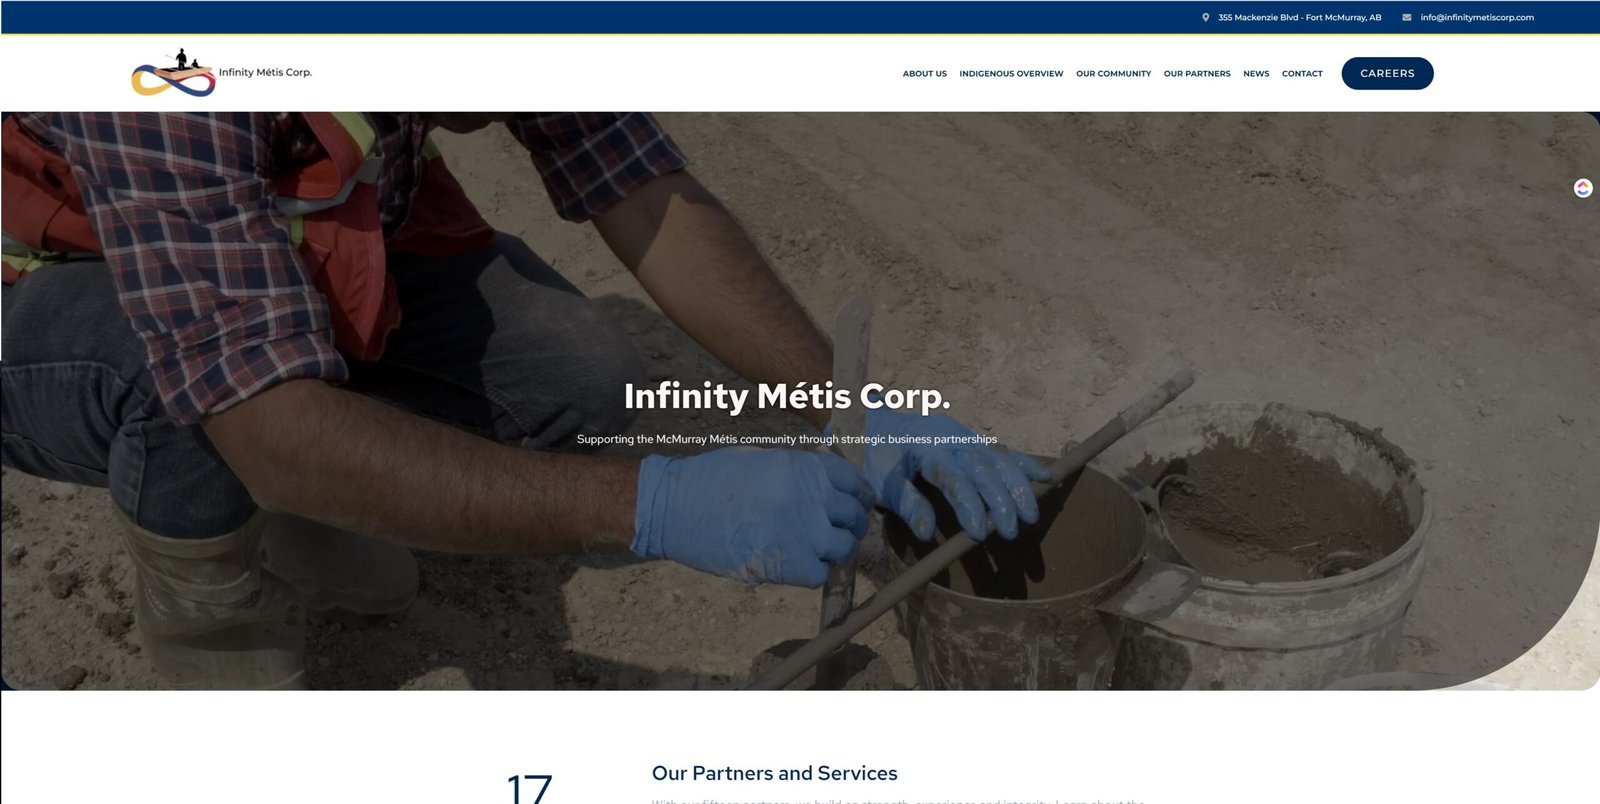Screen dimensions: 1600x804
Task: Open the round floating widget icon at right edge
Action: [1583, 188]
